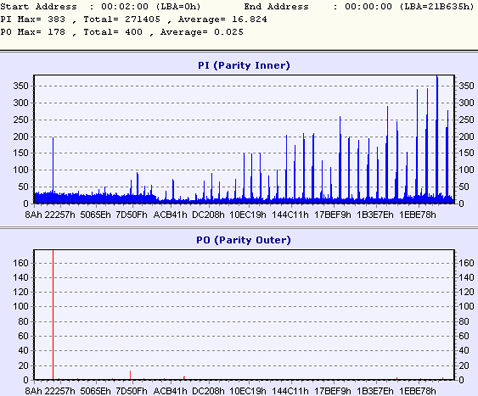Viewport: 478px width, 396px height.
Task: Click the 22257h label under the PI chart
Action: pos(60,215)
